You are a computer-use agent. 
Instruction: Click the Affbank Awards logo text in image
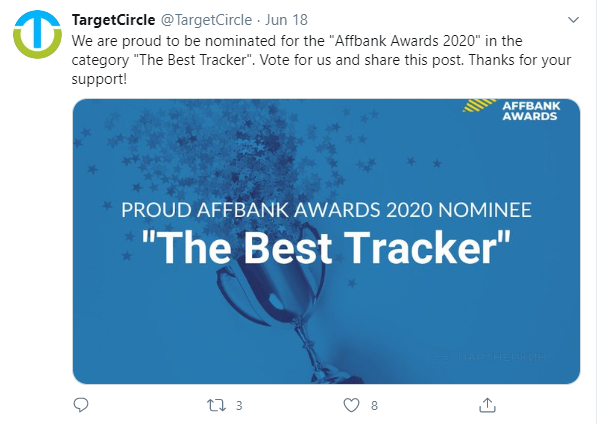pos(531,111)
